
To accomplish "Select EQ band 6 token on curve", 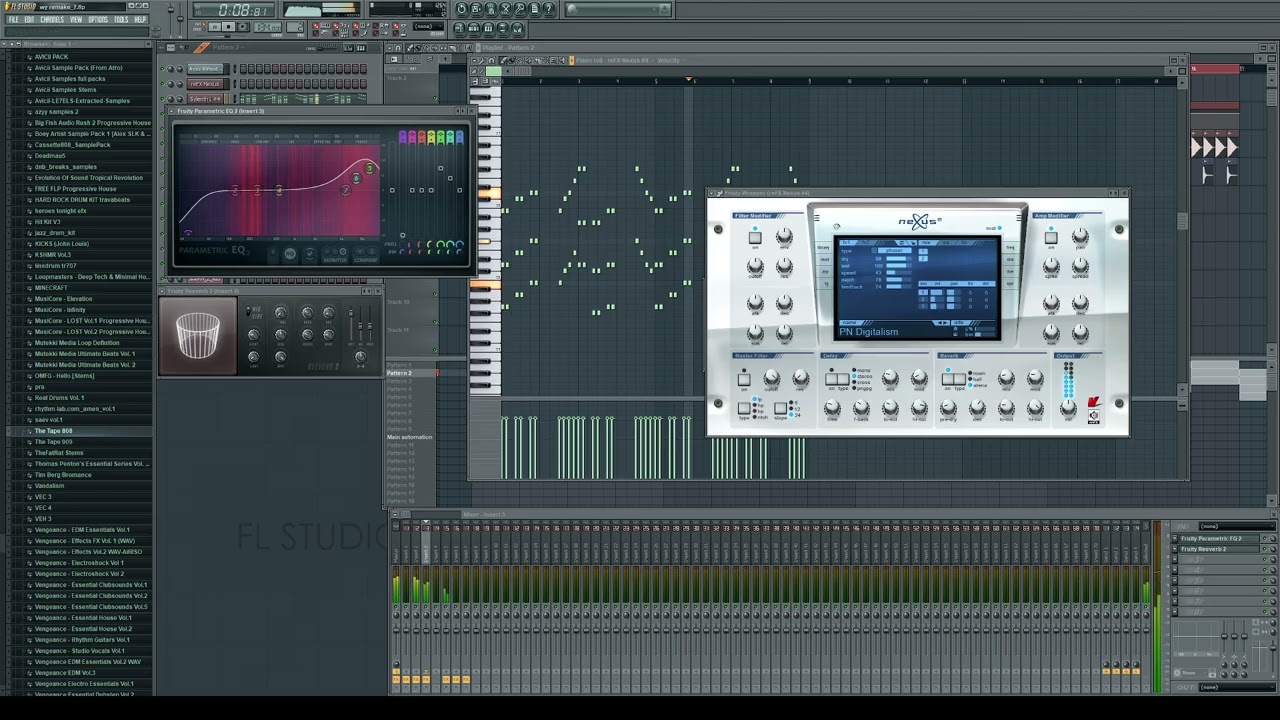I will 356,178.
